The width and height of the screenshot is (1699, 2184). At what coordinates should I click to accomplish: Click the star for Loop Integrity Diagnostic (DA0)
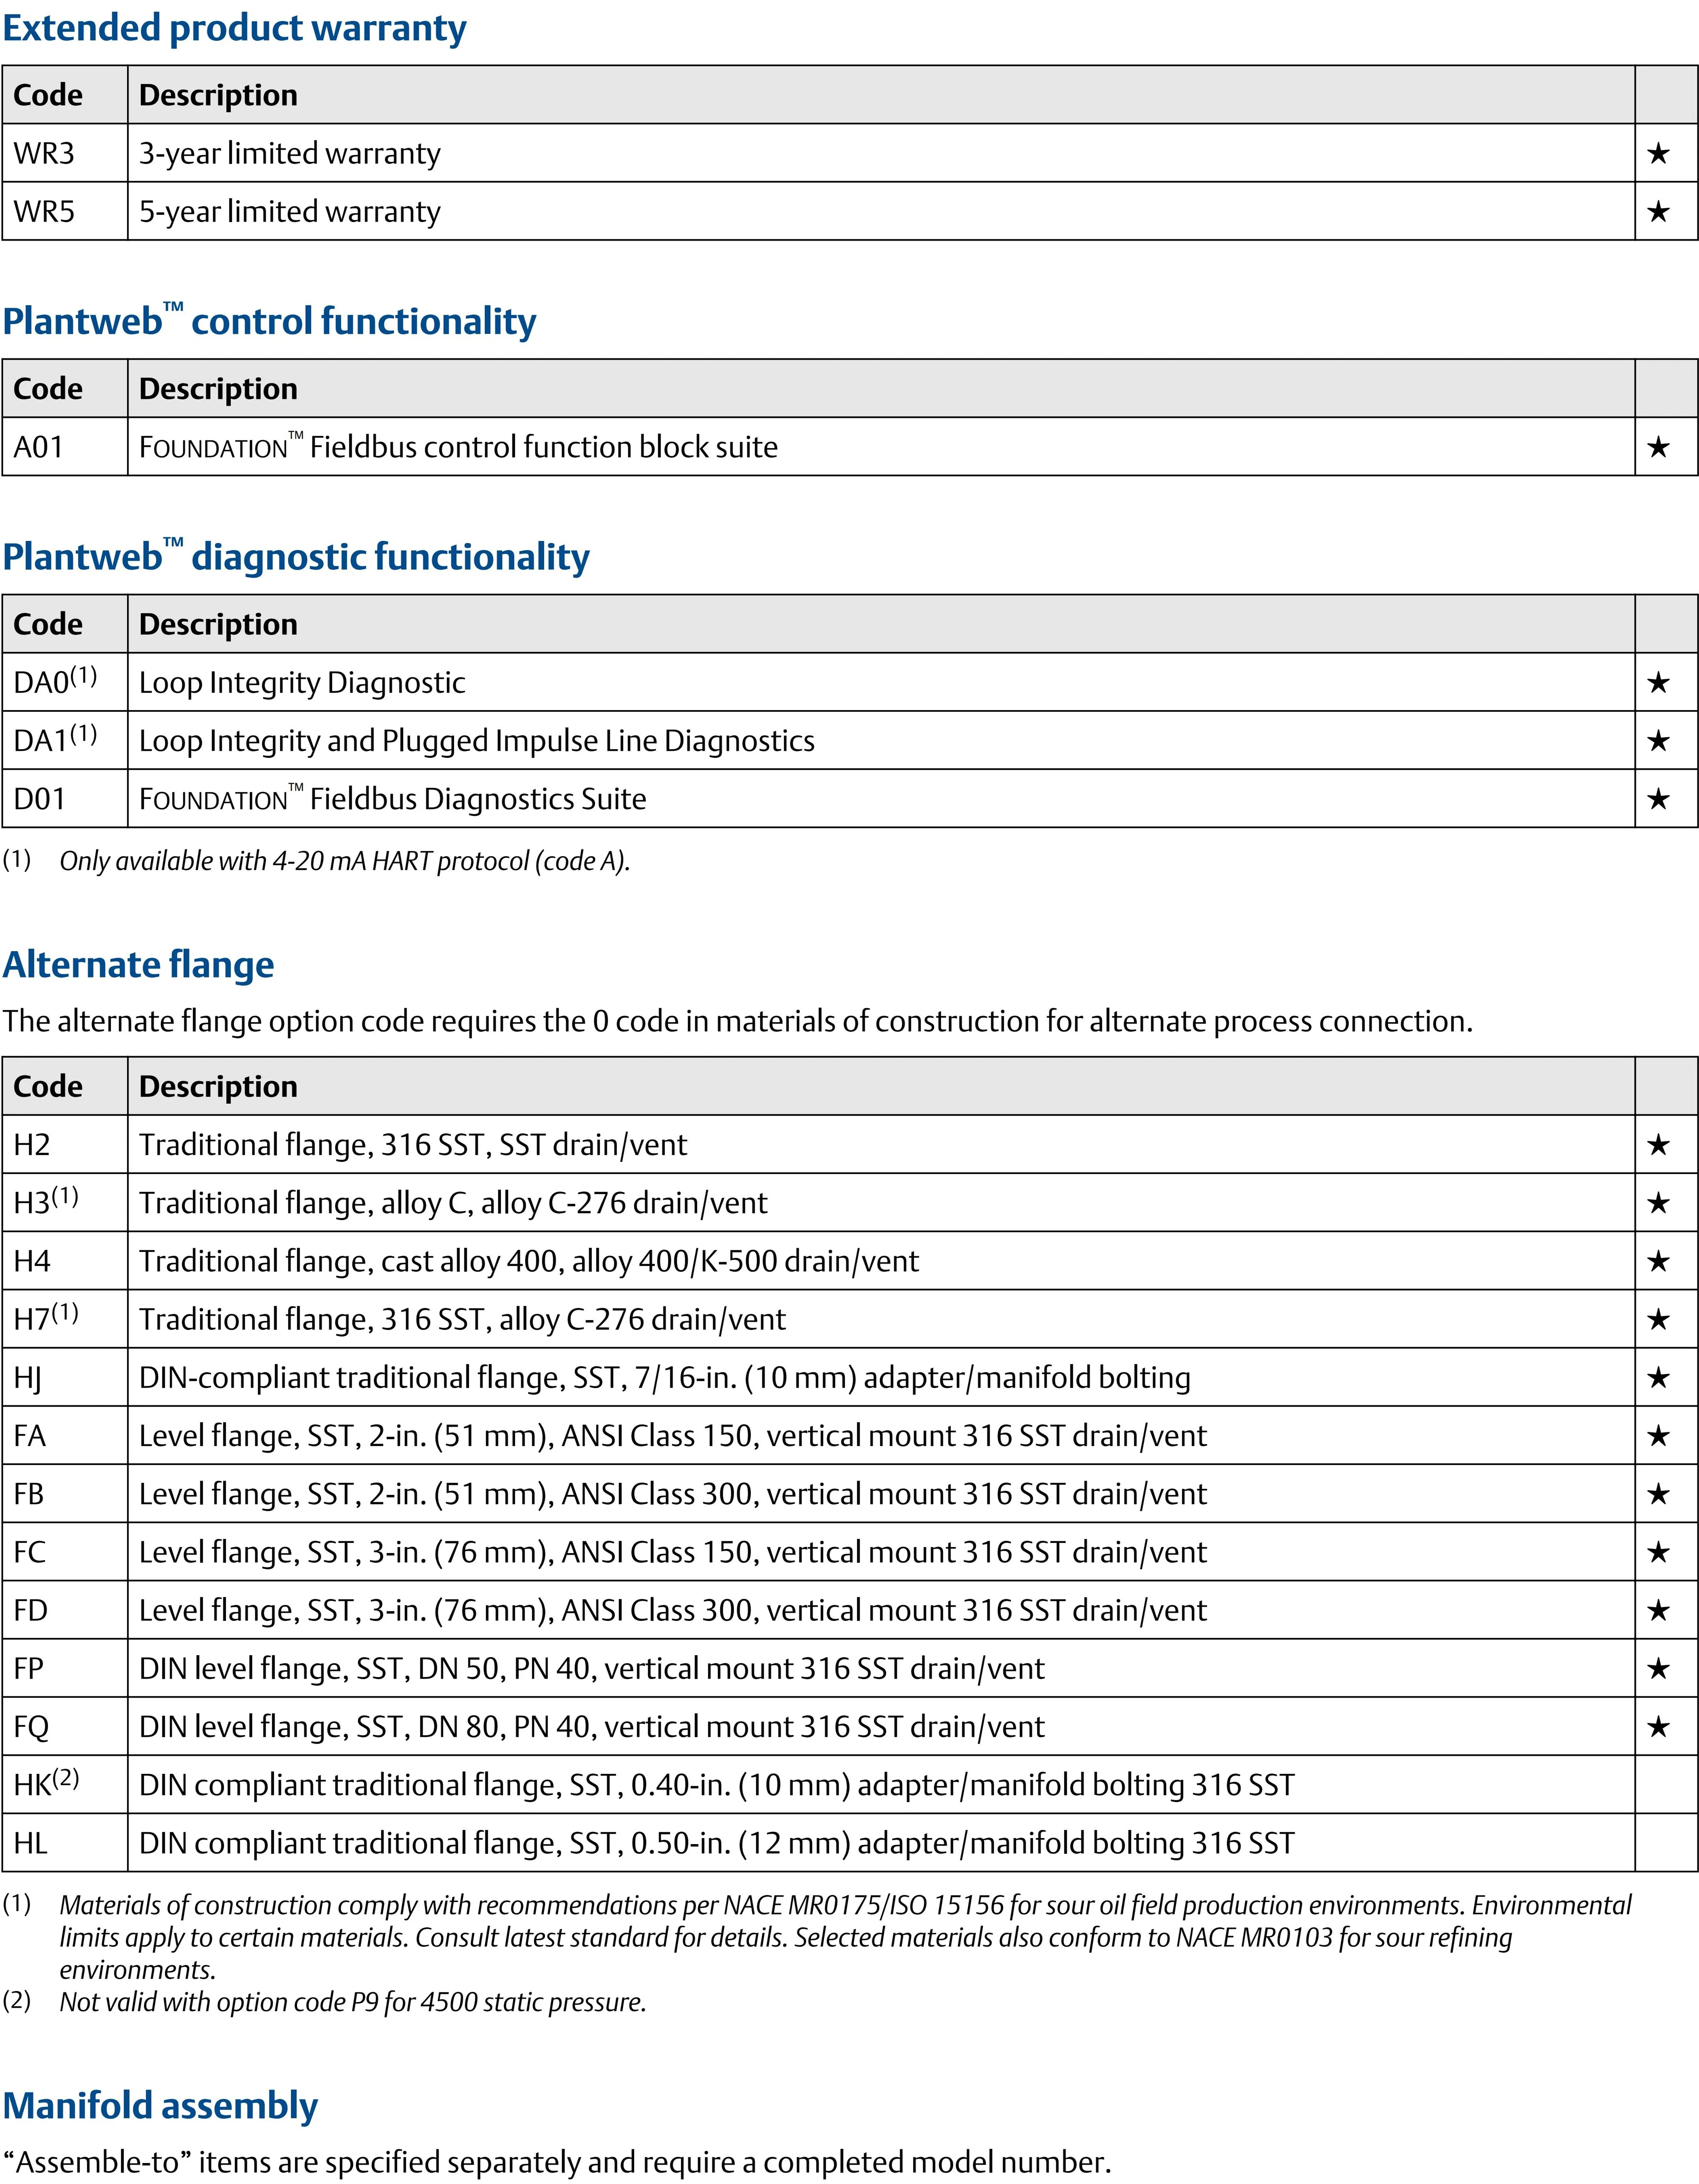tap(1657, 683)
